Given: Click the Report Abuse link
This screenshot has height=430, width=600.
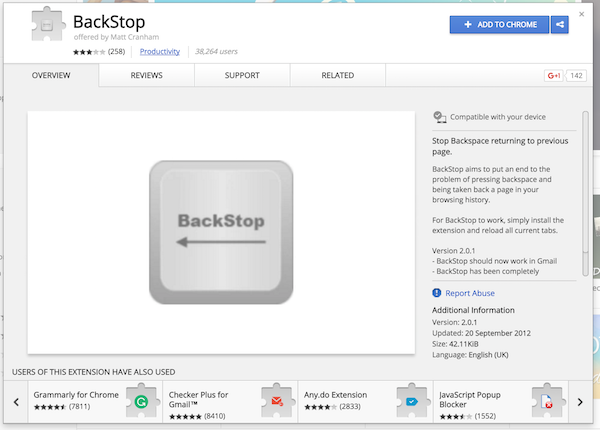Looking at the screenshot, I should click(470, 293).
